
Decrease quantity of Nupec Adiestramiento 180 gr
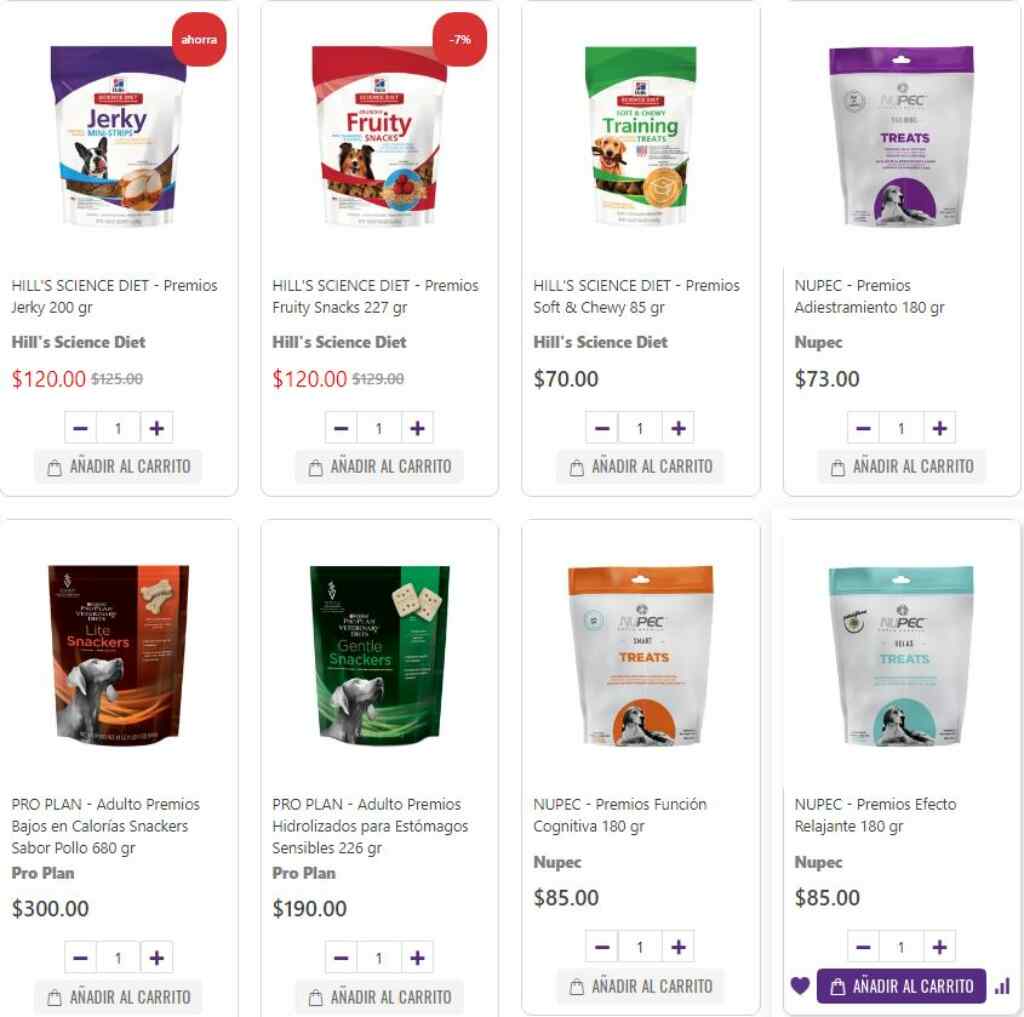click(x=863, y=428)
